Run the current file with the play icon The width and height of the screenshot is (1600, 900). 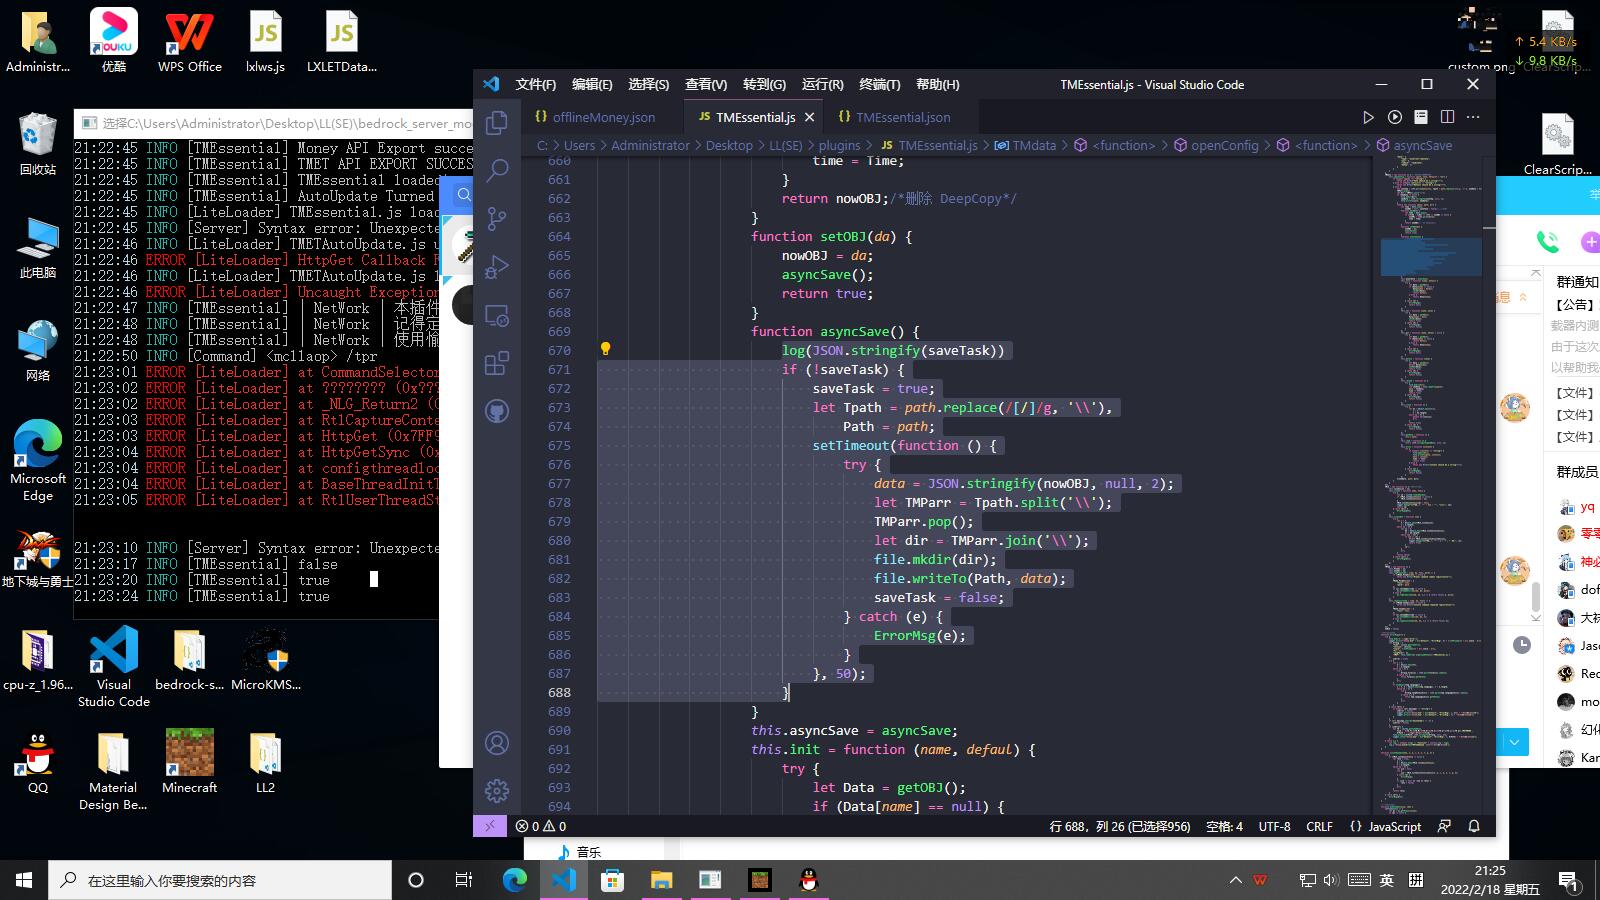[1369, 117]
